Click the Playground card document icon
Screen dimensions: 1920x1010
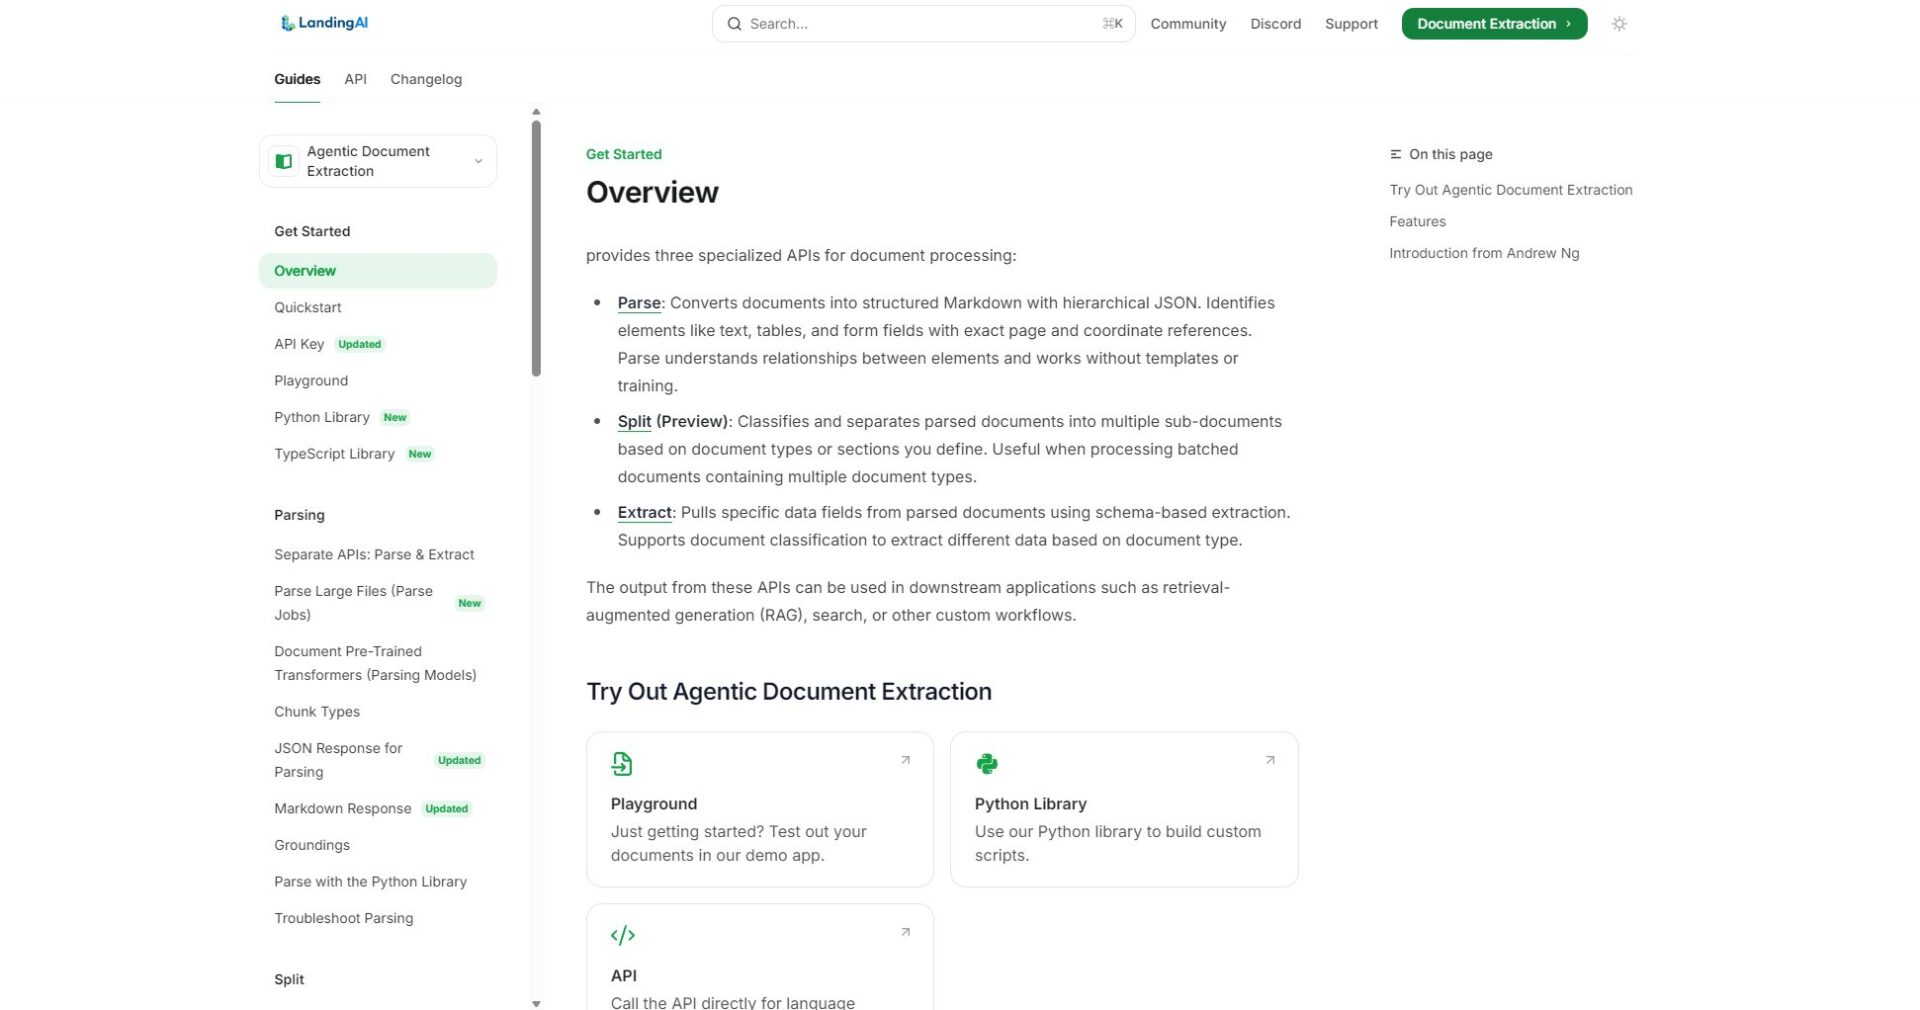pyautogui.click(x=622, y=764)
